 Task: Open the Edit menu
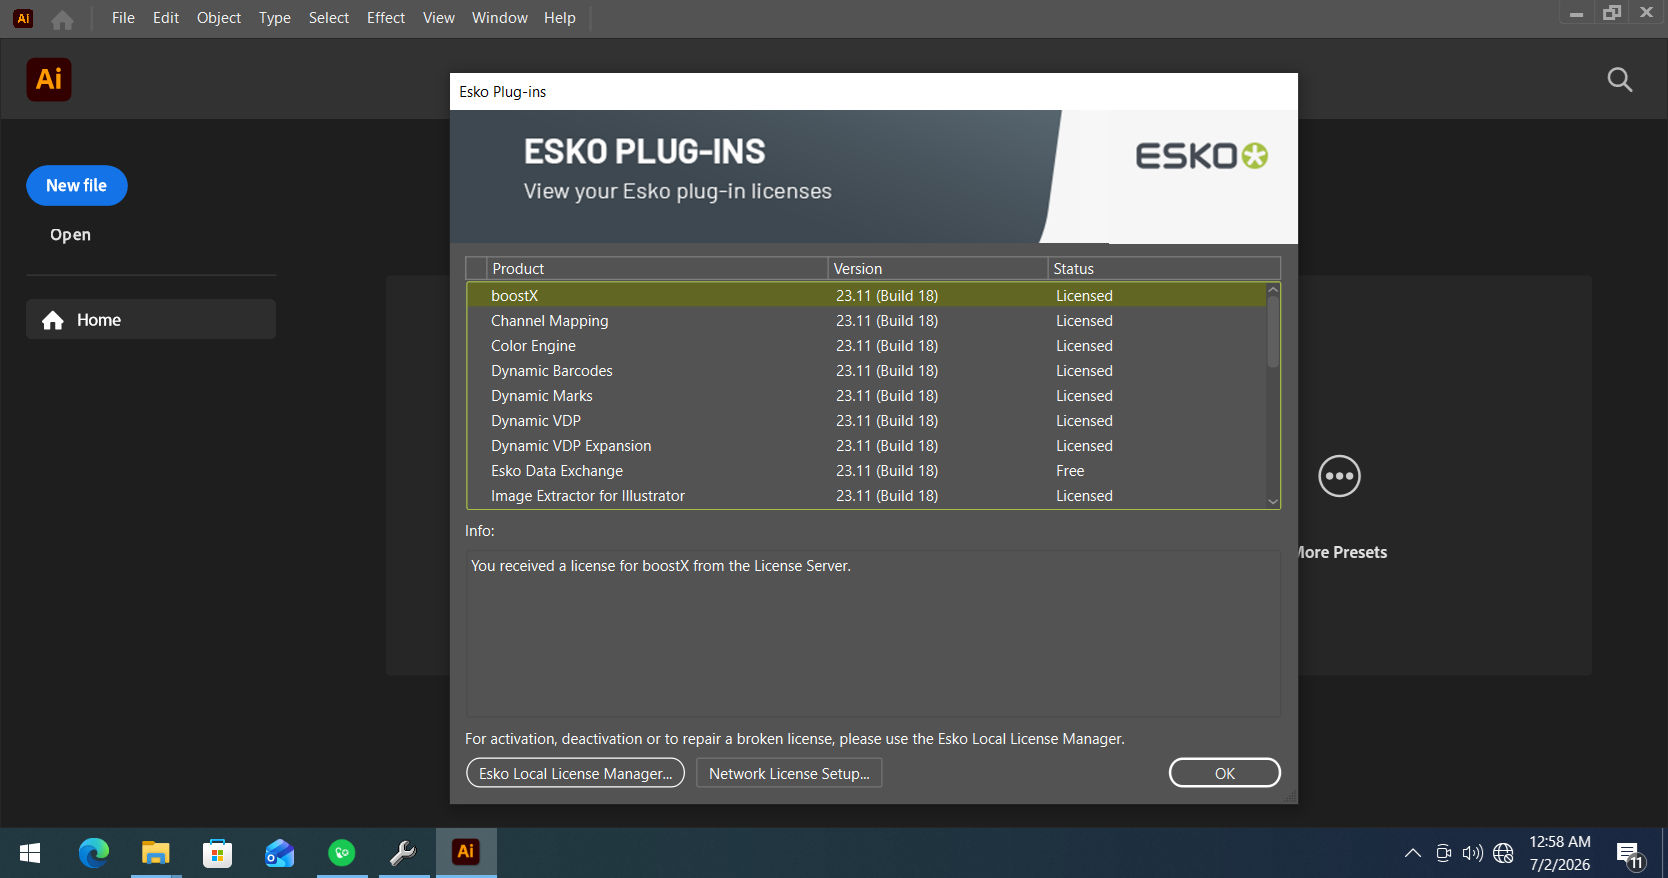(166, 18)
